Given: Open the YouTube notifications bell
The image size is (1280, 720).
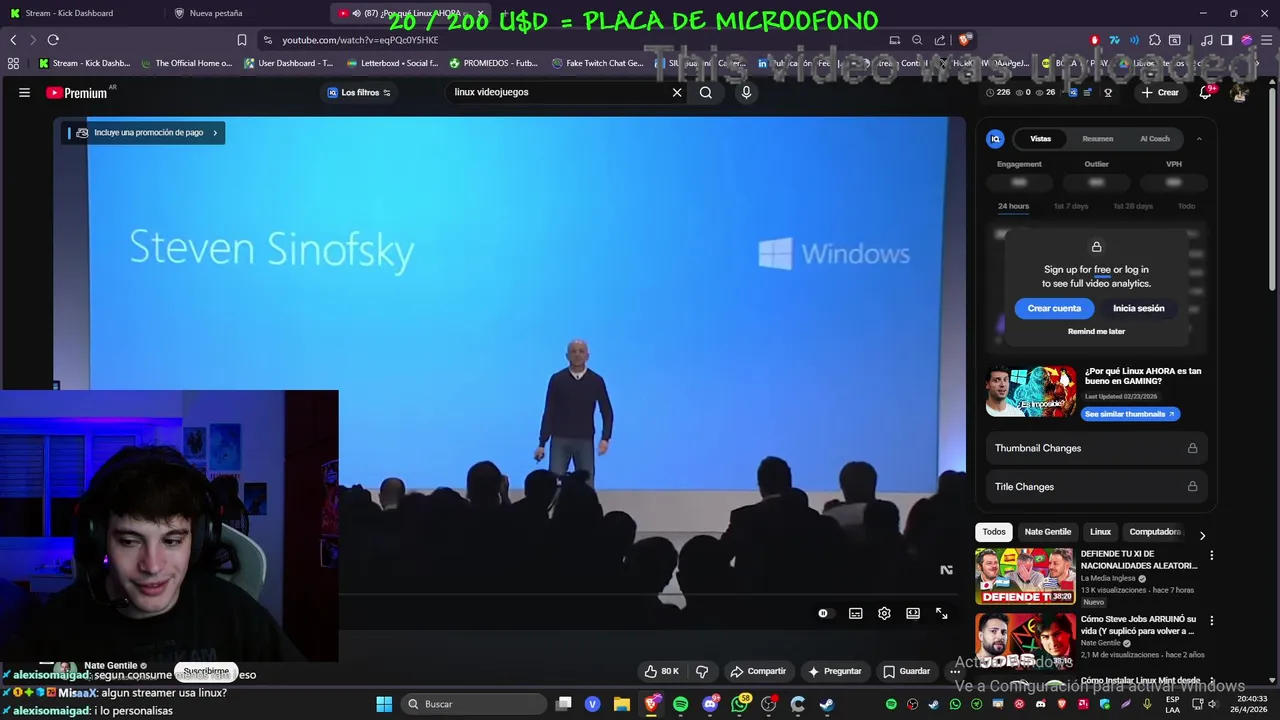Looking at the screenshot, I should coord(1206,92).
